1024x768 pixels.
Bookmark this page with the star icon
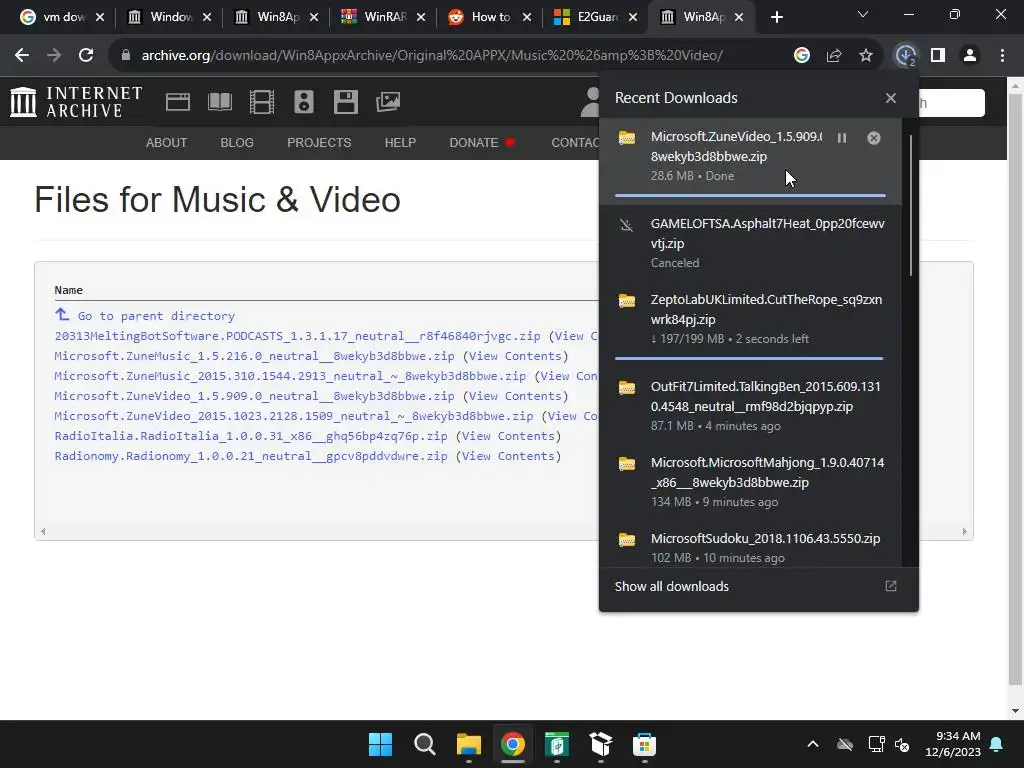[x=866, y=56]
